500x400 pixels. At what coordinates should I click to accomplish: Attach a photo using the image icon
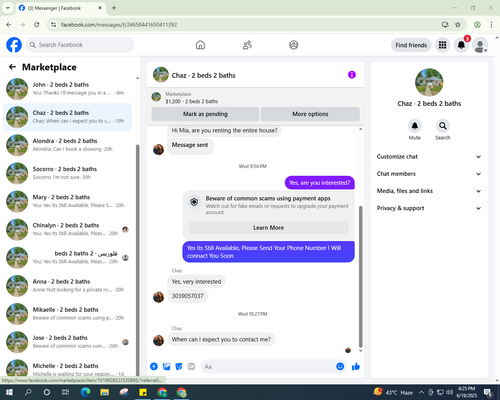point(166,367)
